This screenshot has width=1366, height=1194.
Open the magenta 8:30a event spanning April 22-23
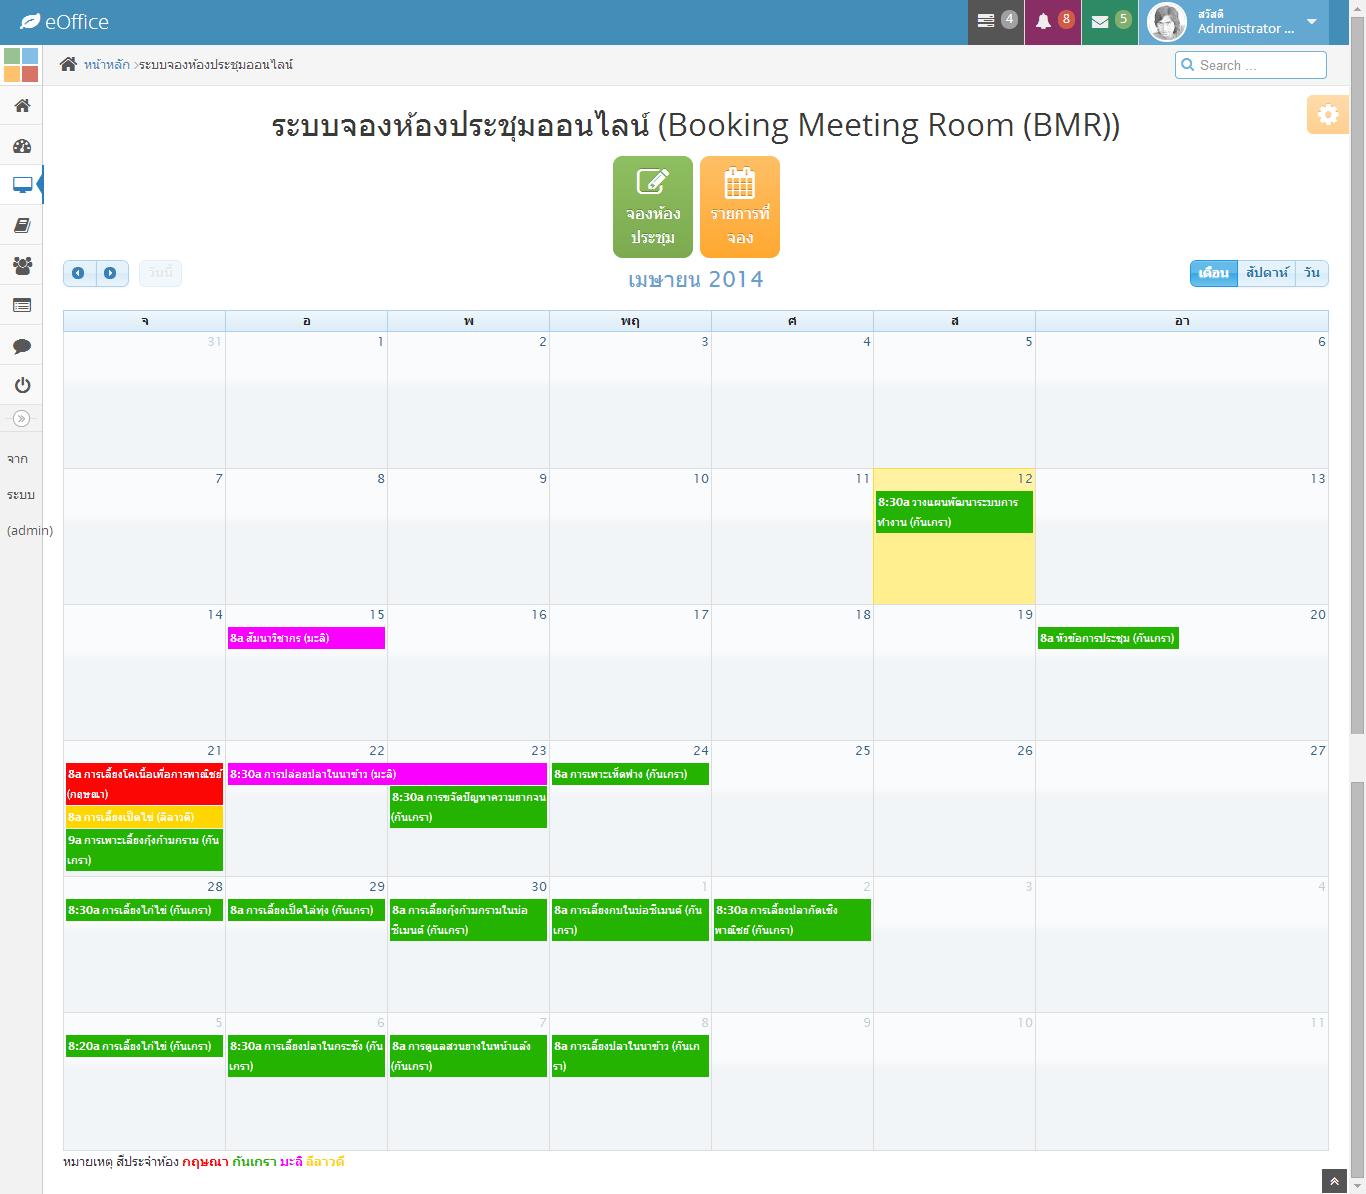point(387,774)
